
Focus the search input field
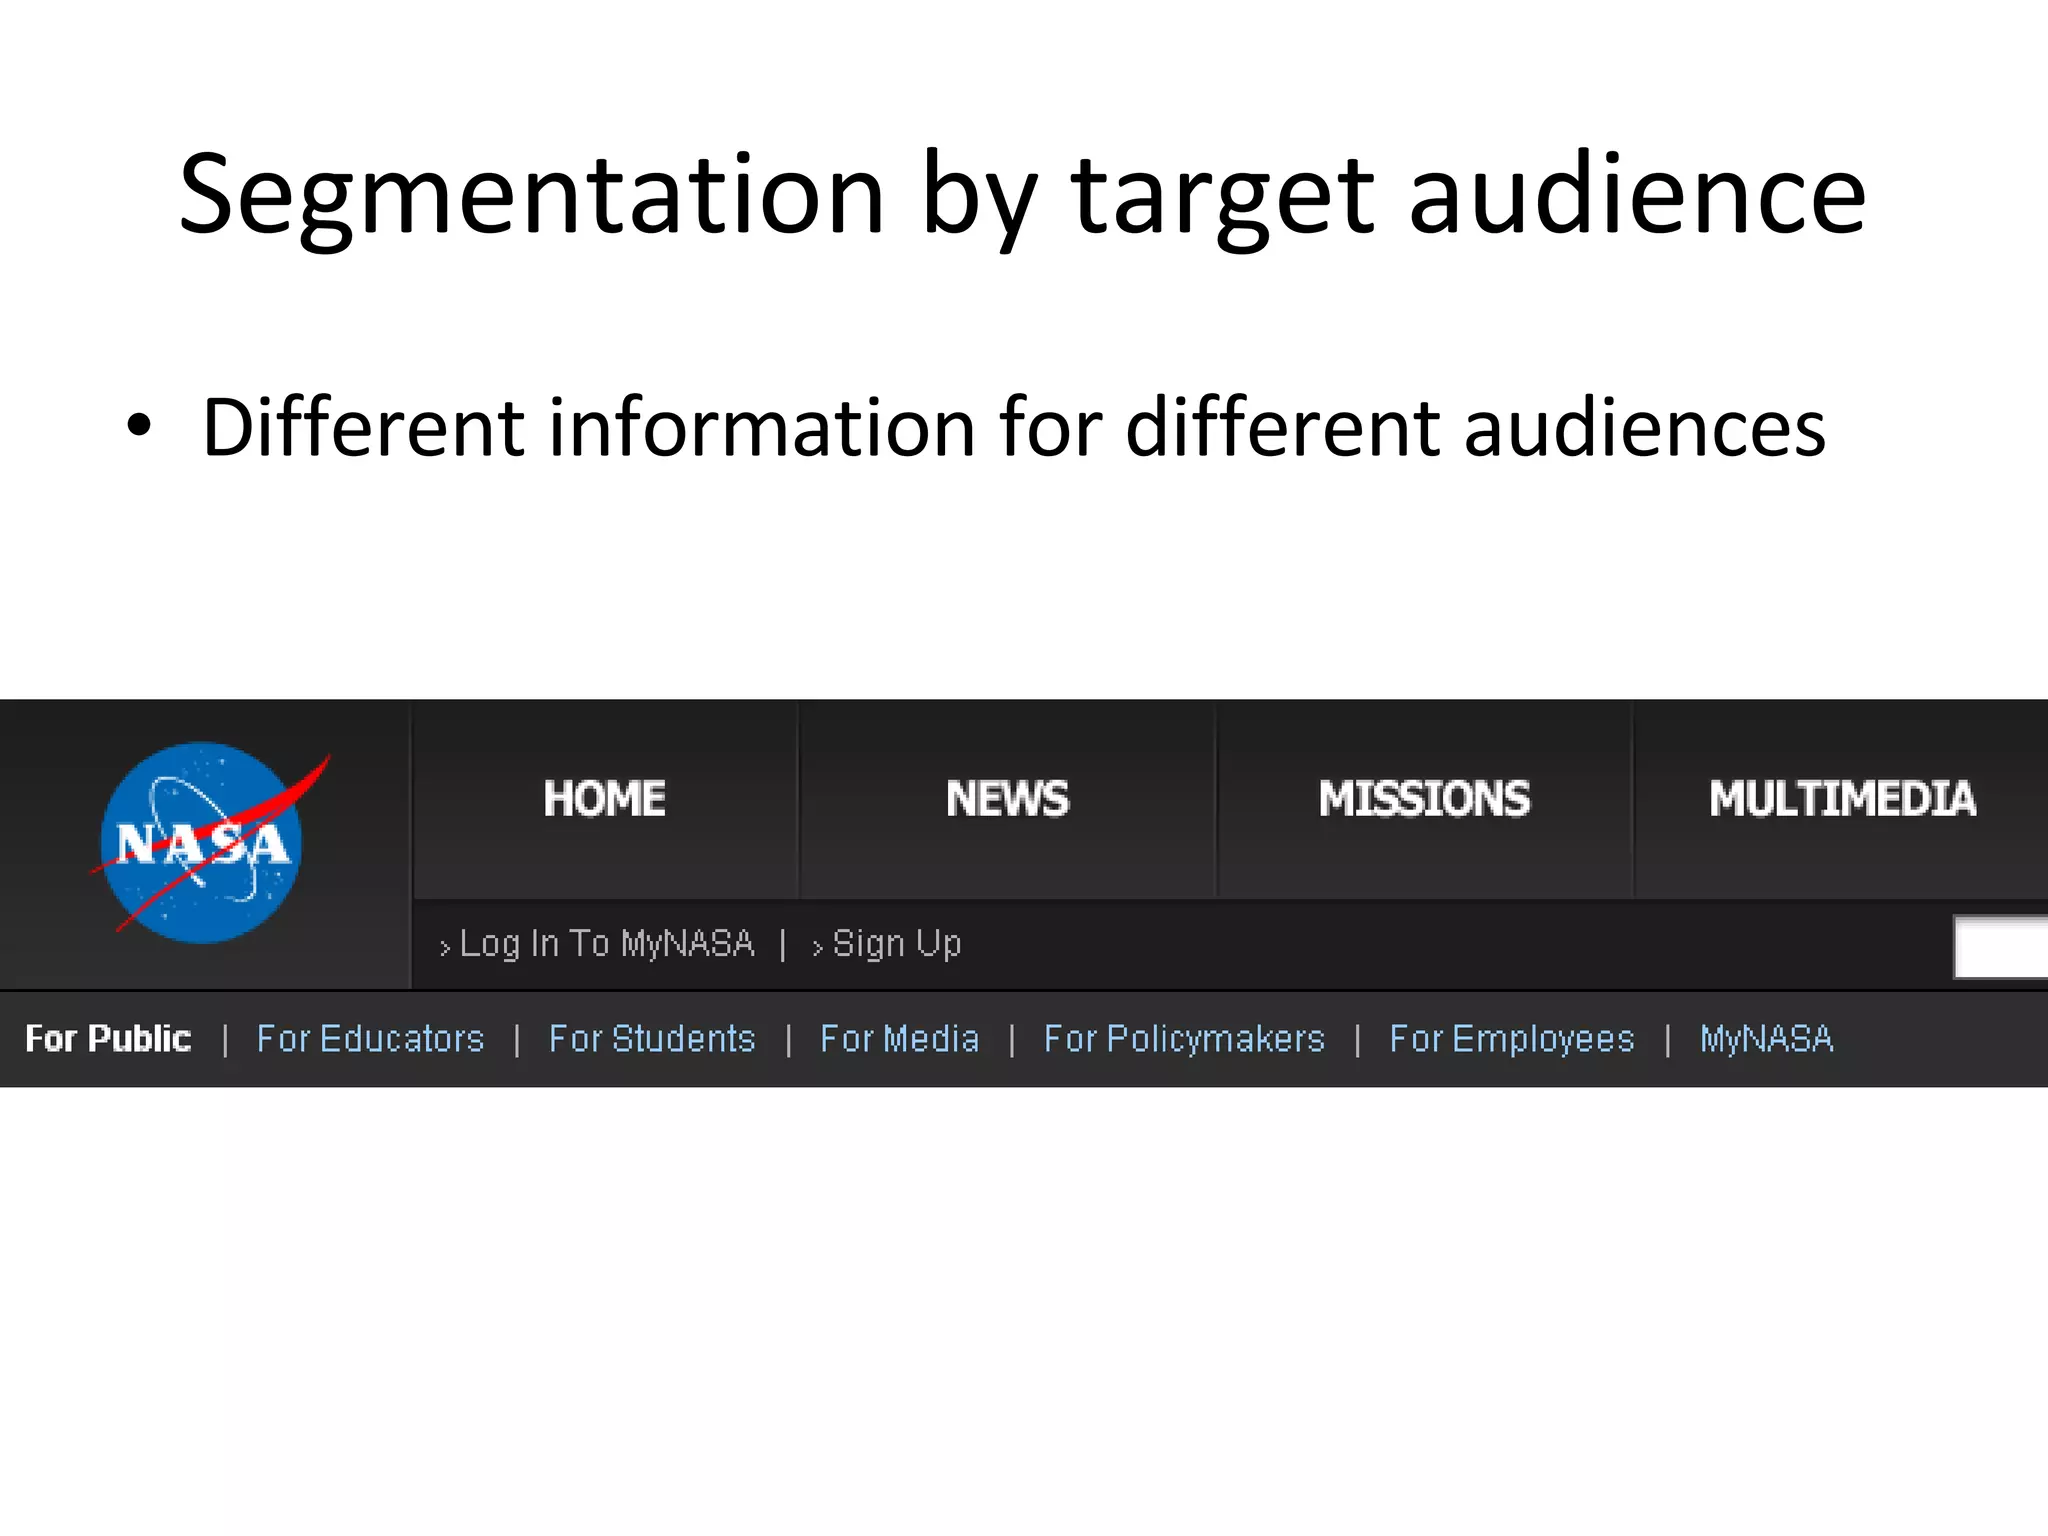(x=2001, y=946)
